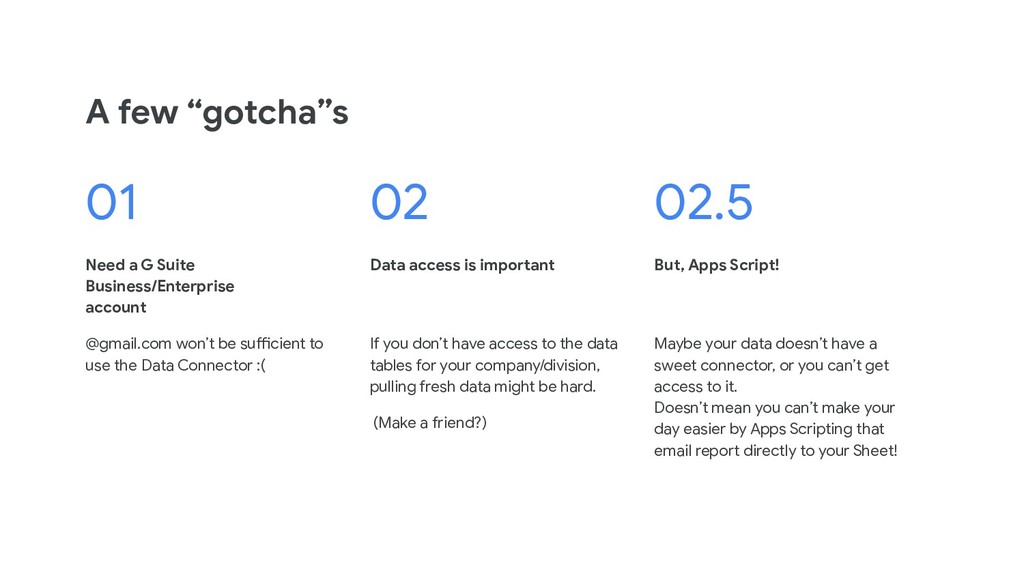Image resolution: width=1024 pixels, height=576 pixels.
Task: Click the word account under Business/Enterprise
Action: (x=116, y=307)
